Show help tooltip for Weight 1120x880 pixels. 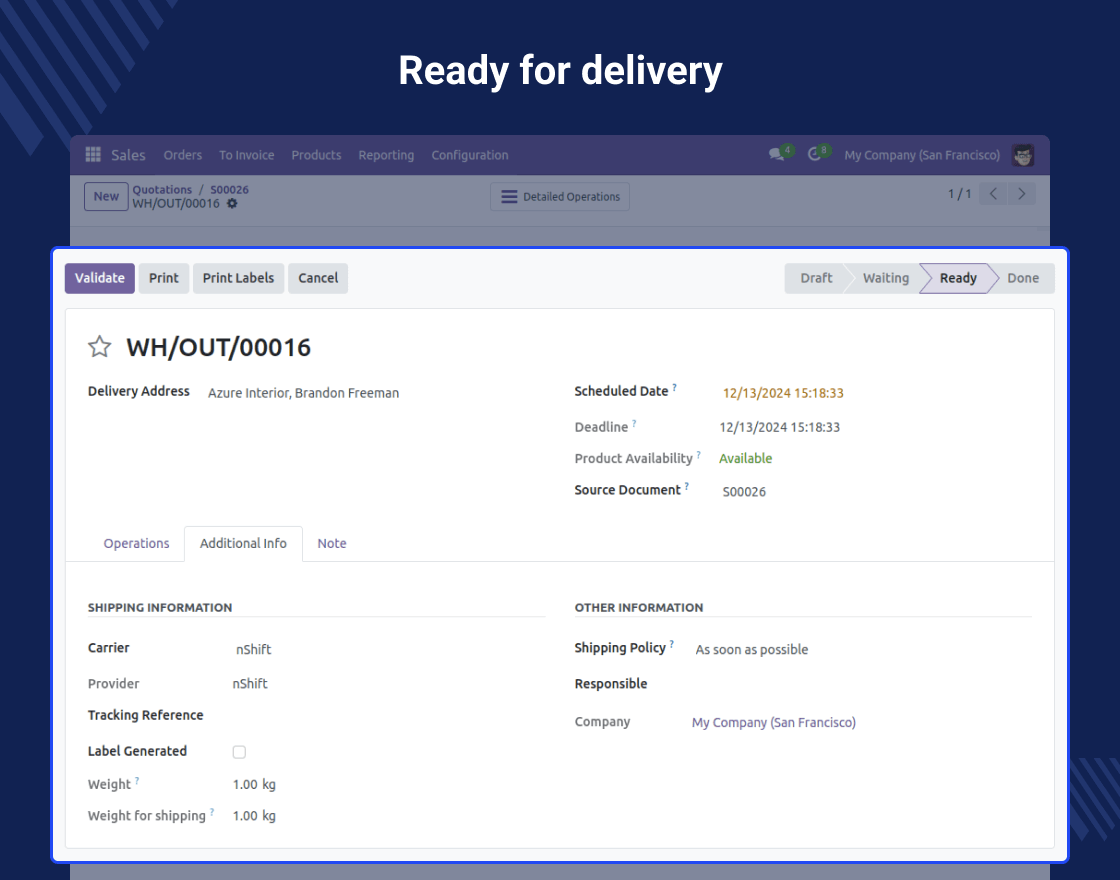[136, 780]
